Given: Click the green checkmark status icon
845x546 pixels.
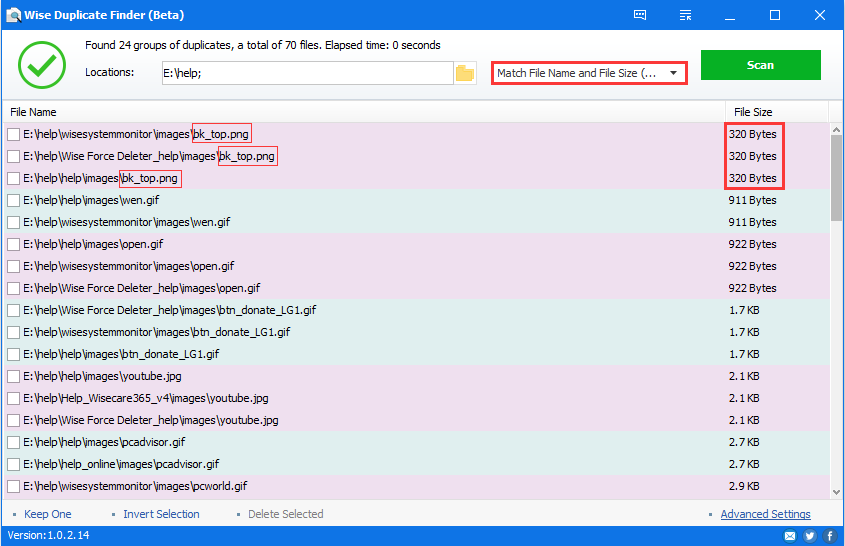Looking at the screenshot, I should click(42, 65).
